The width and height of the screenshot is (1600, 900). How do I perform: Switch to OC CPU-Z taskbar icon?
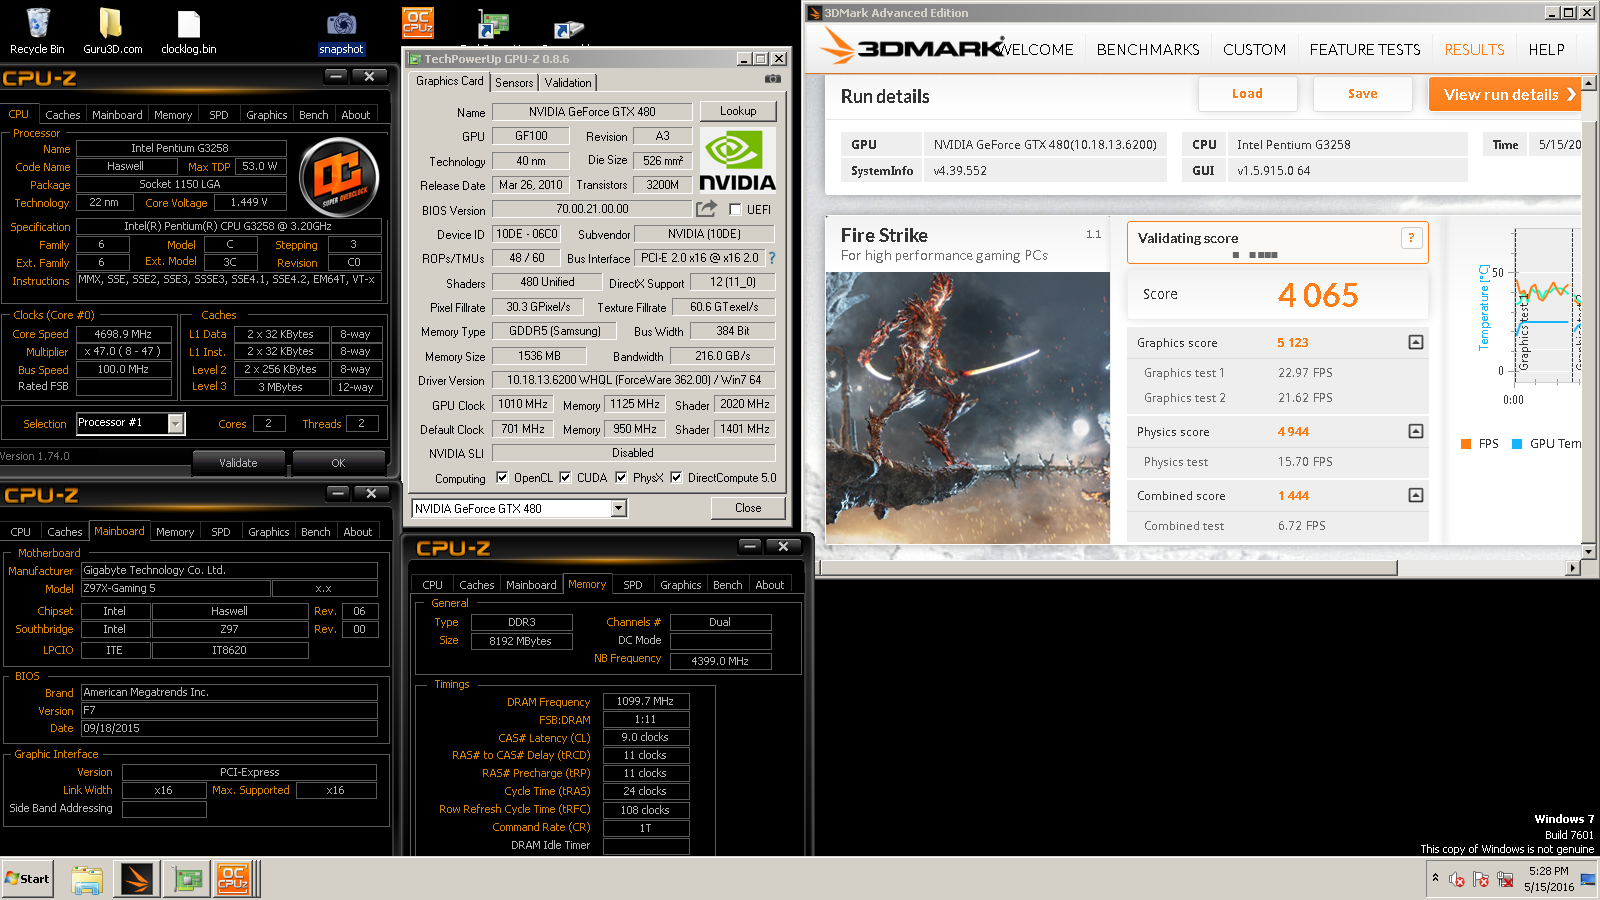point(233,879)
